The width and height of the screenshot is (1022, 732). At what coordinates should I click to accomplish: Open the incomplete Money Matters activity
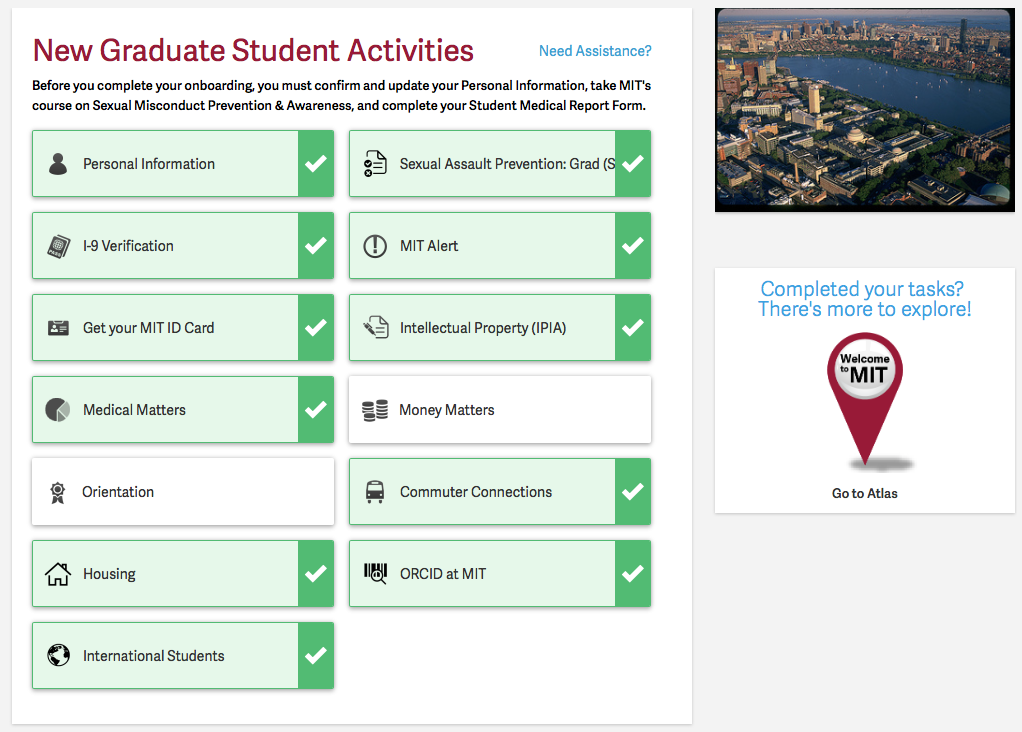500,409
